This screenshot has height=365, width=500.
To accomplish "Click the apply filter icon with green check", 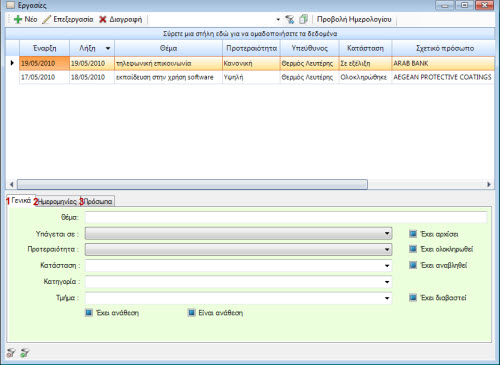I will click(25, 353).
